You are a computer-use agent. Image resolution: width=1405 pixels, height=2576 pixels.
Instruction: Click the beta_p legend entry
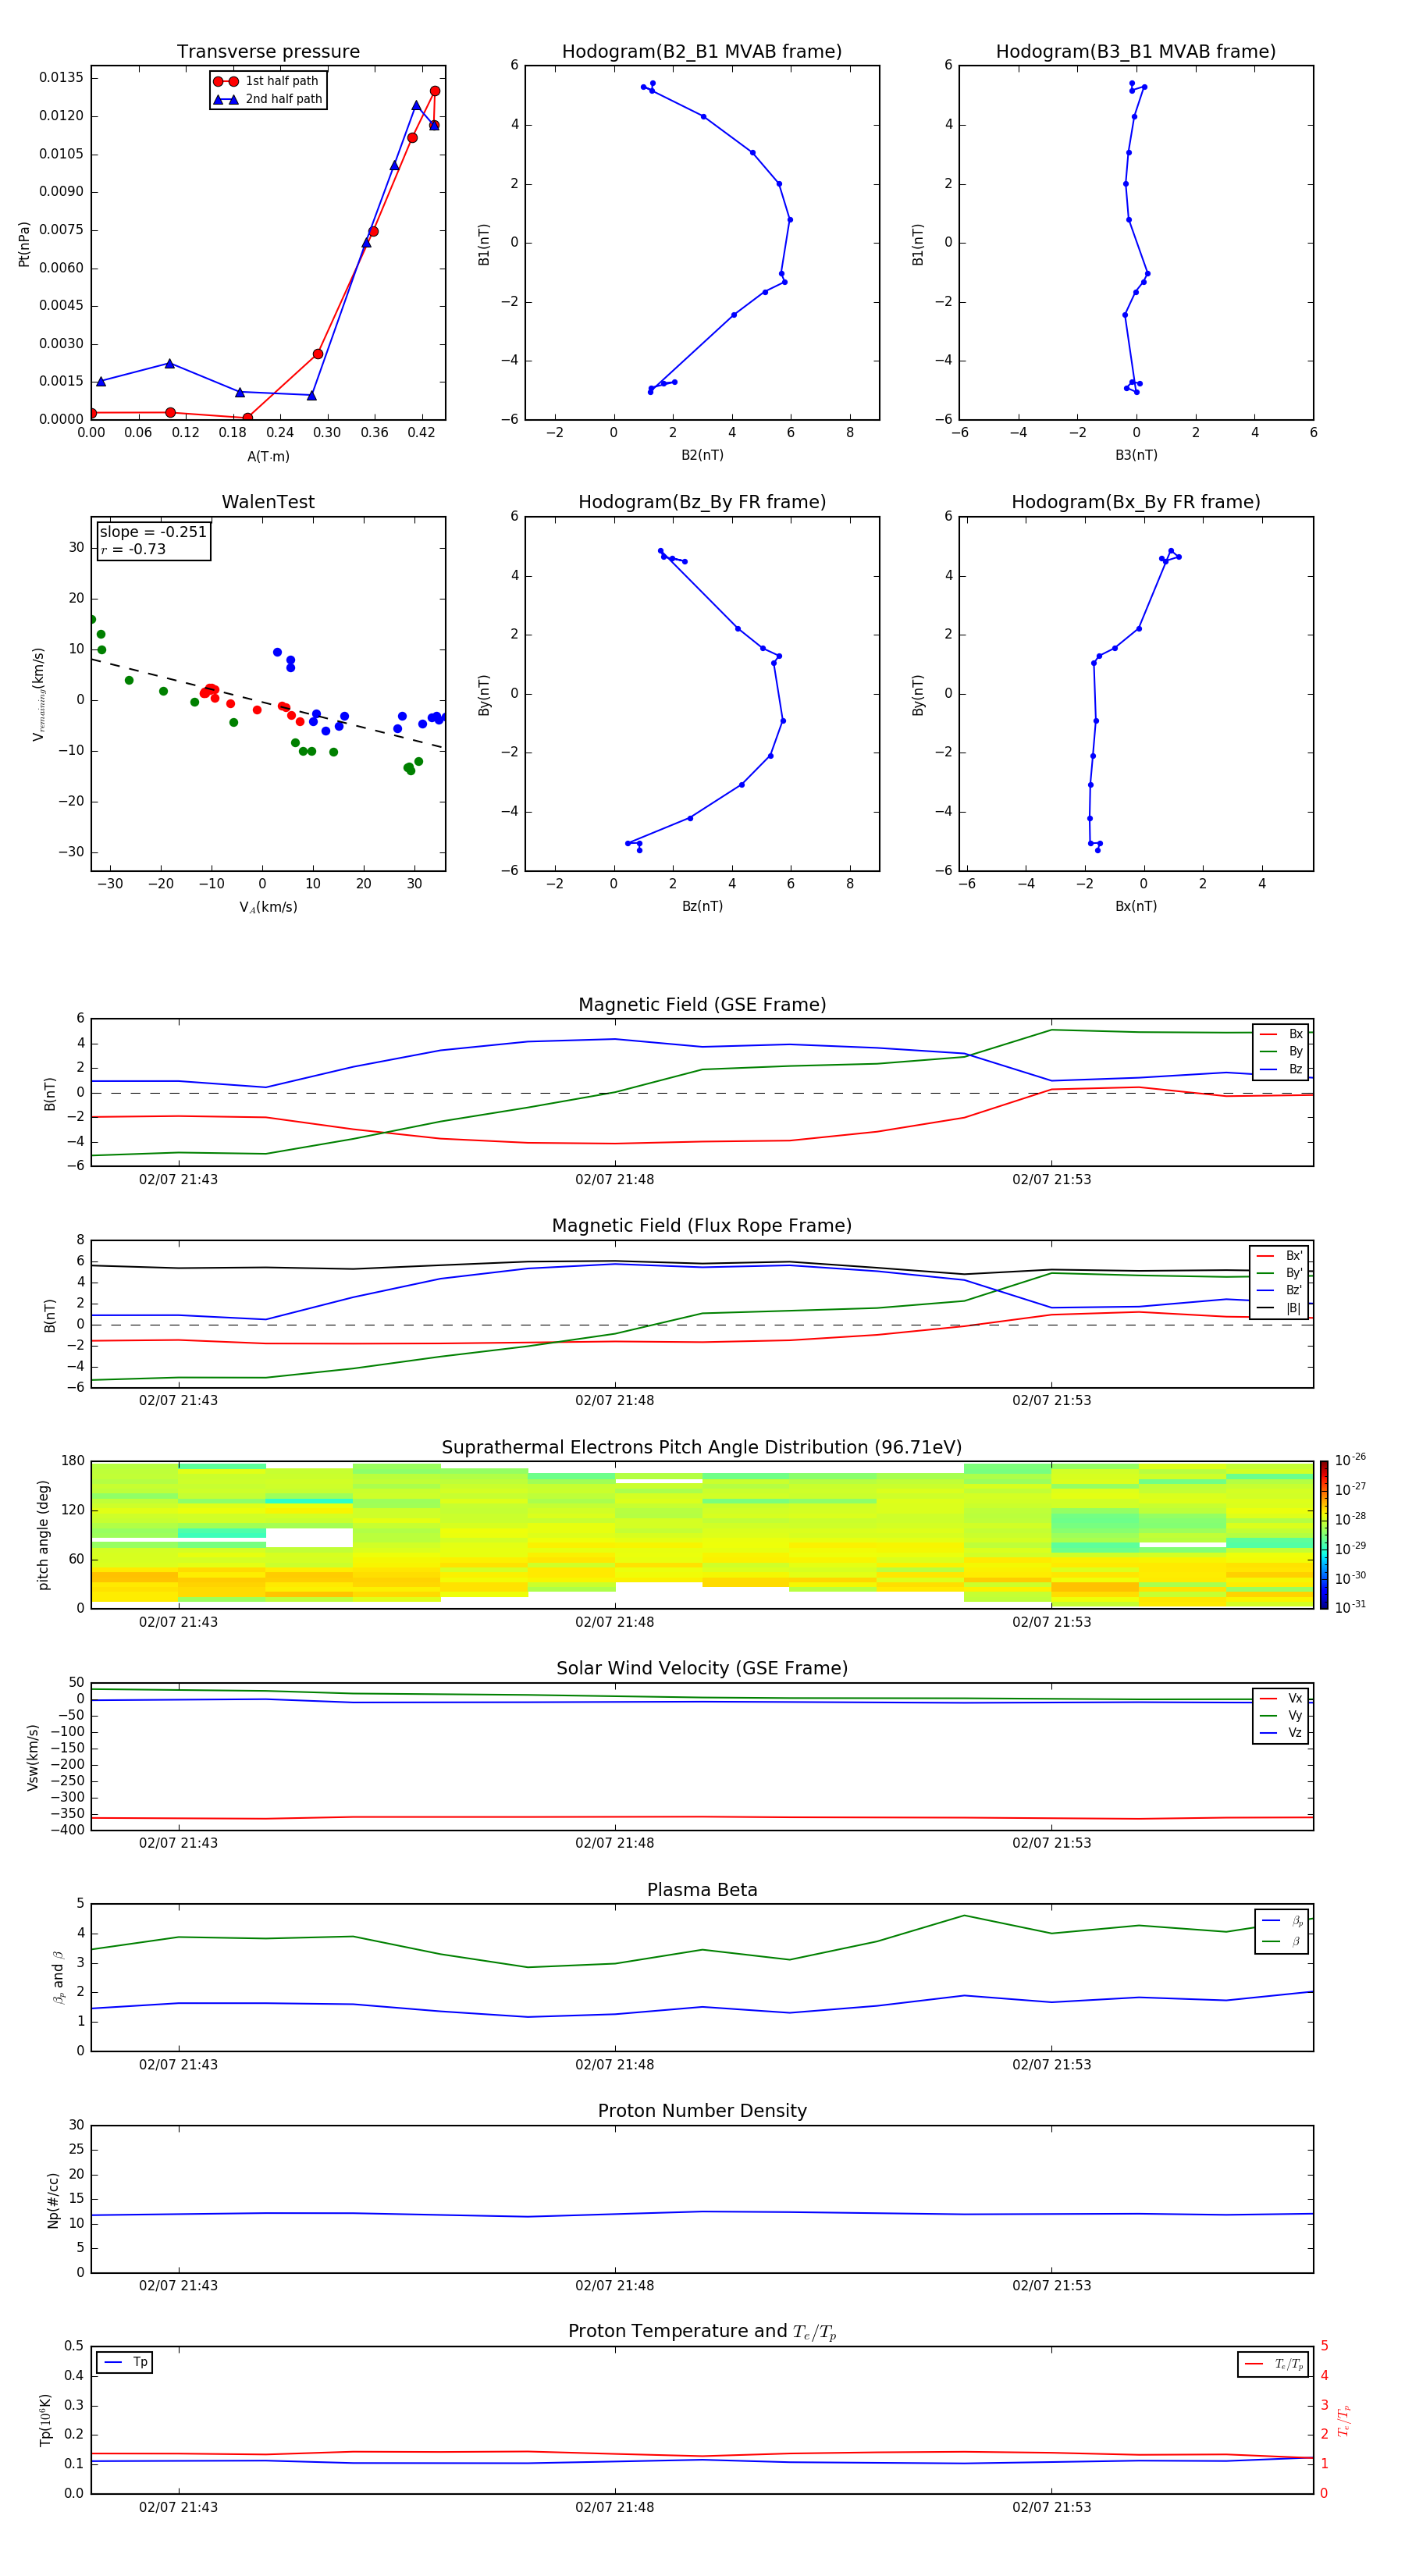pyautogui.click(x=1283, y=1921)
